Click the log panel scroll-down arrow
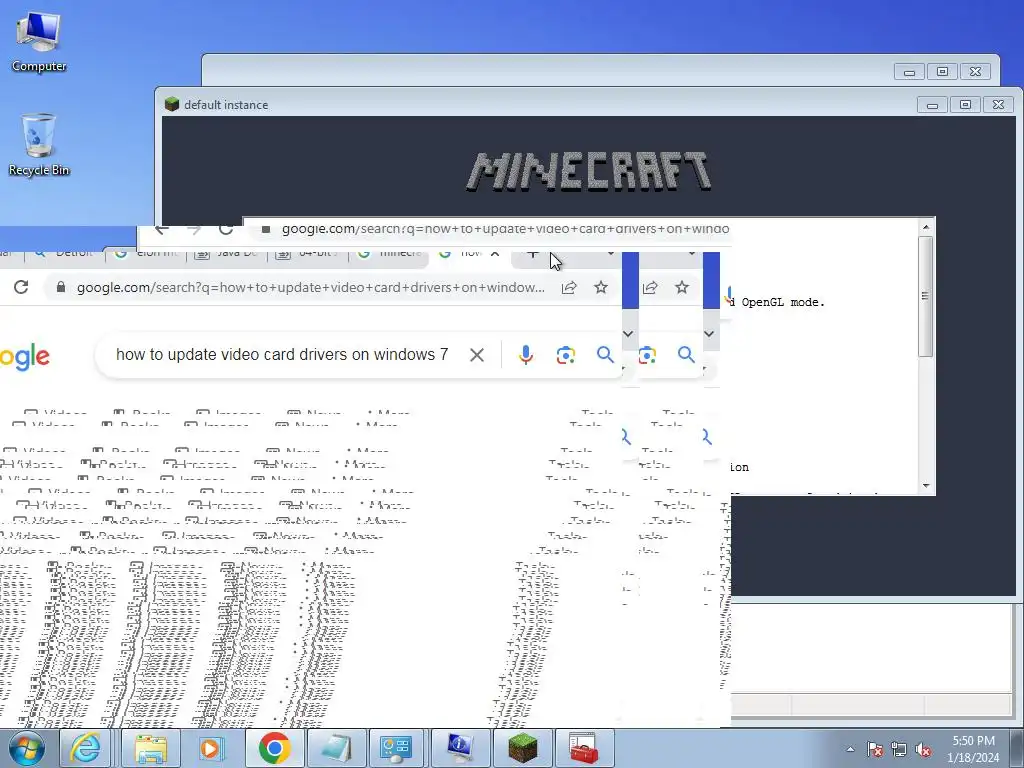1024x768 pixels. click(925, 486)
